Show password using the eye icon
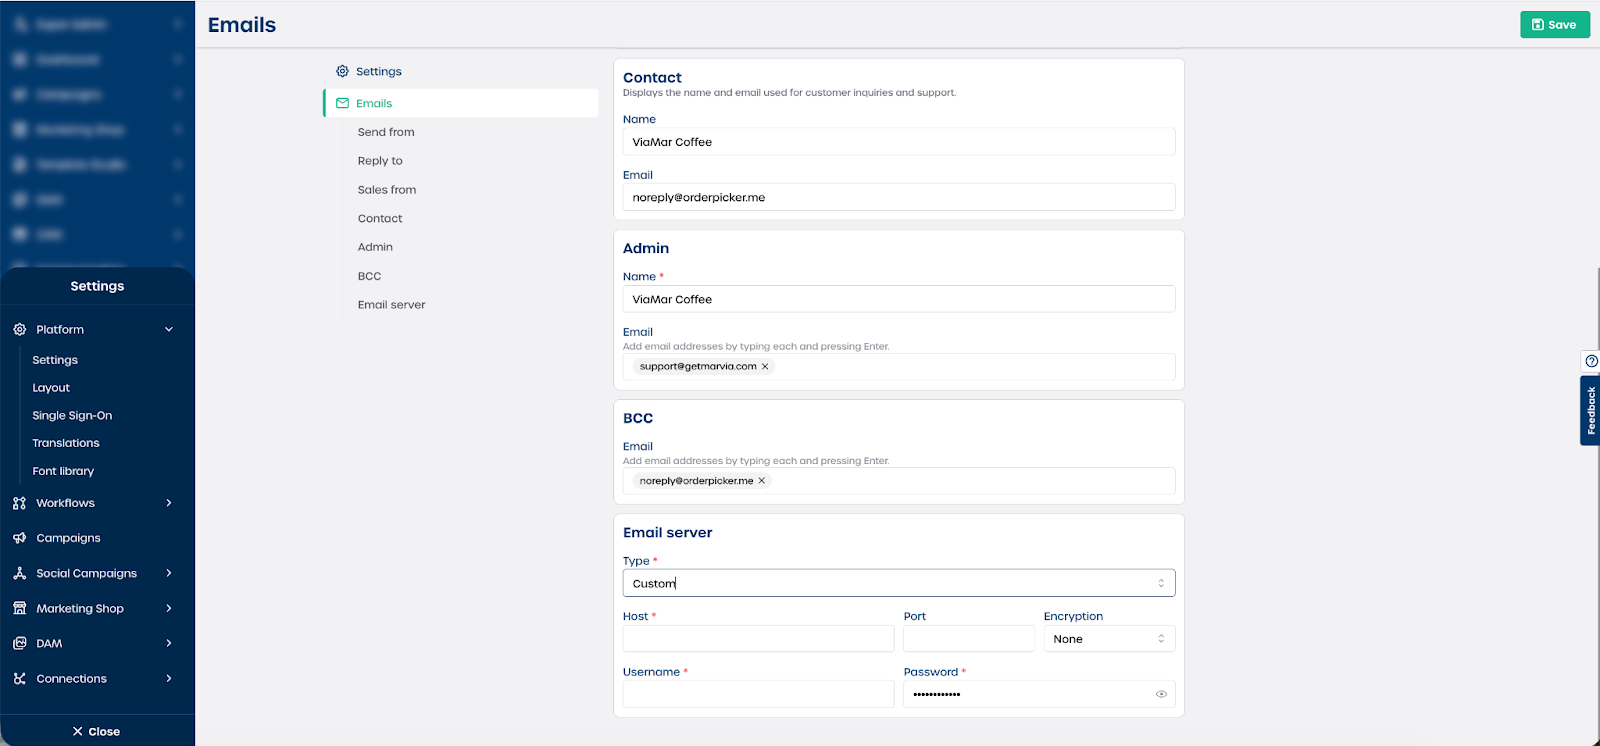Viewport: 1600px width, 746px height. click(x=1161, y=694)
